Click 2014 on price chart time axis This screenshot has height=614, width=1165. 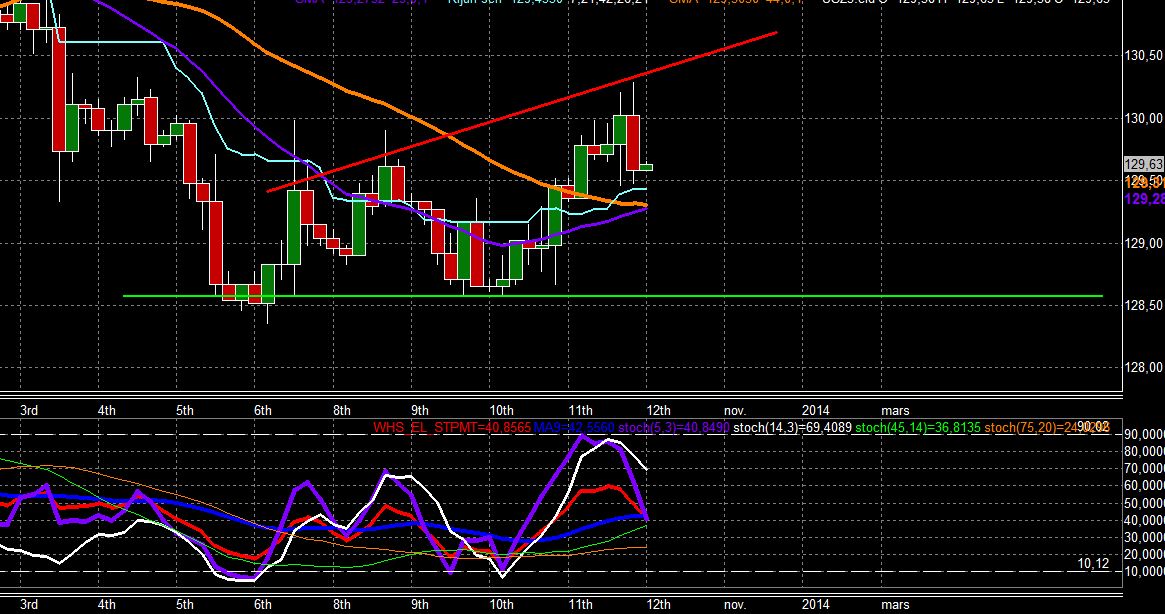click(816, 410)
